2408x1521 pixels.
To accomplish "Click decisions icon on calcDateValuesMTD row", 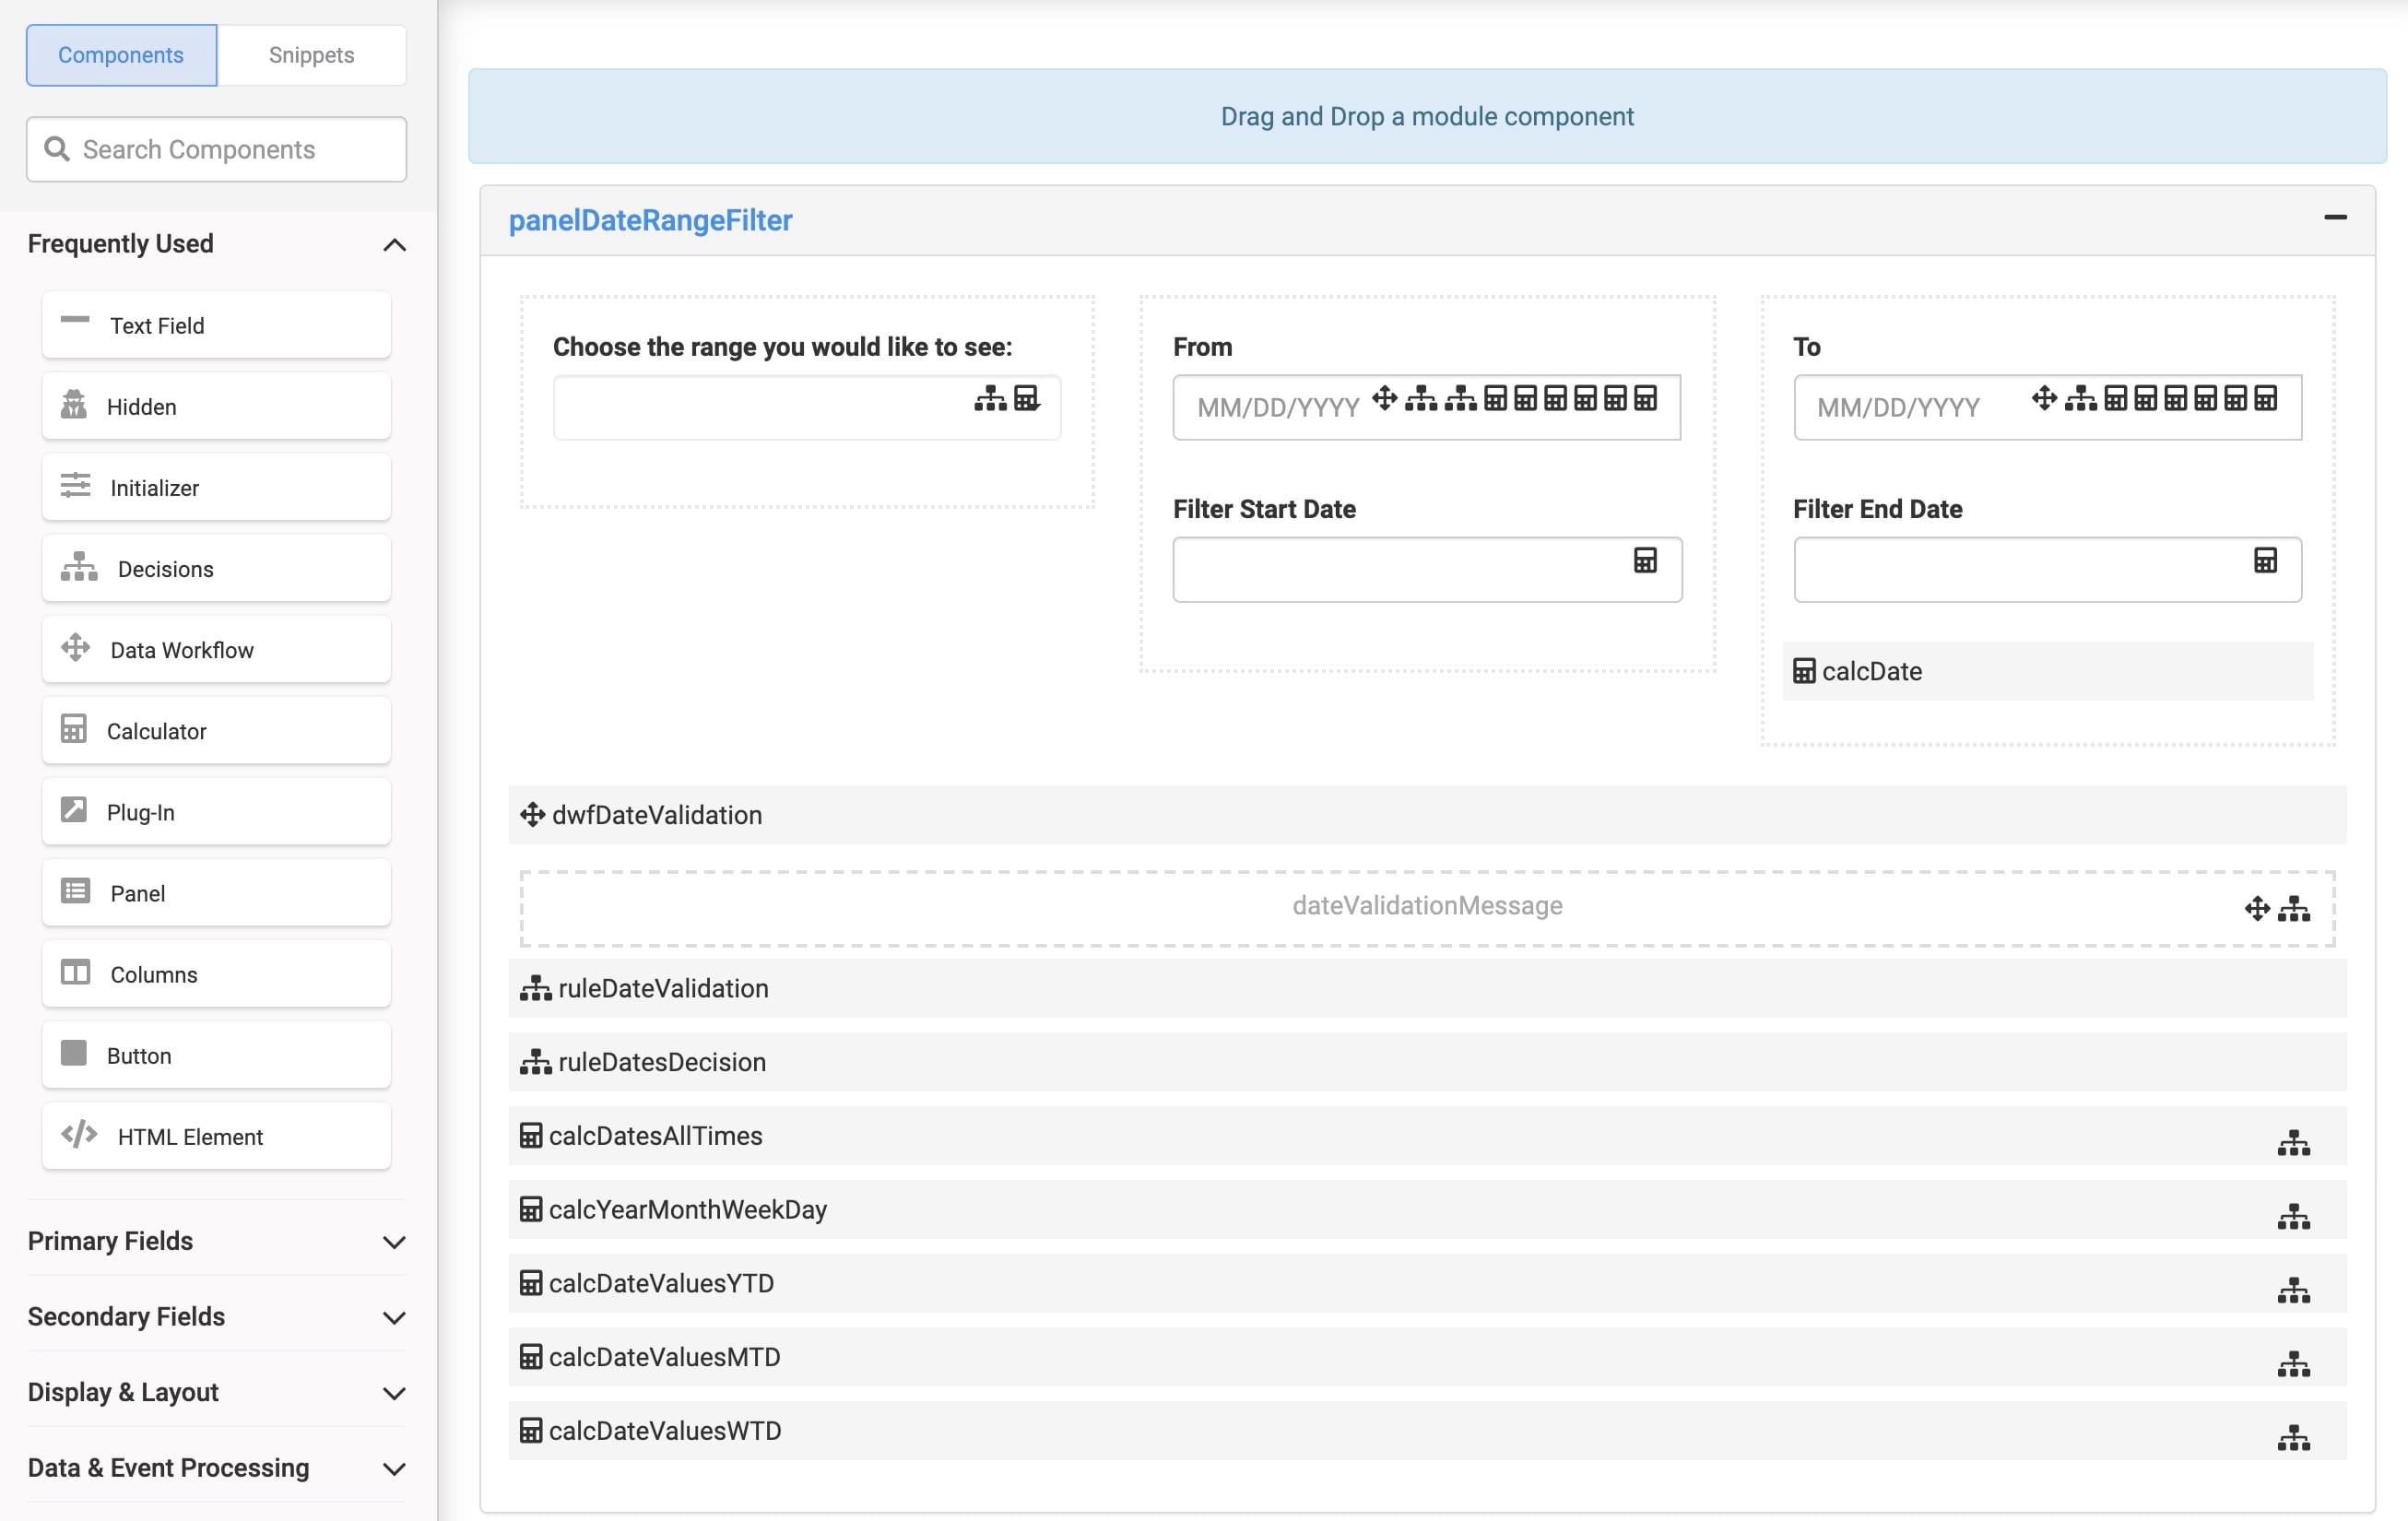I will tap(2294, 1364).
